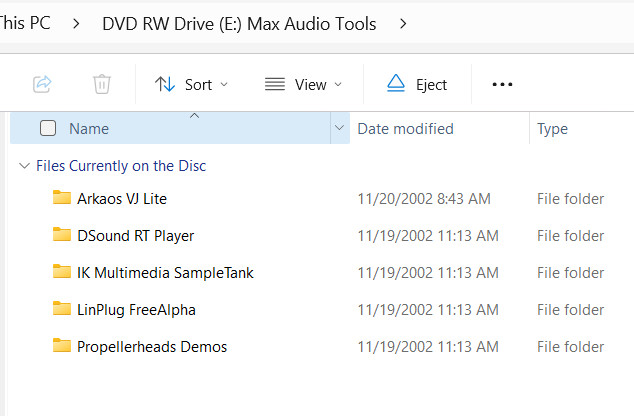Click the File folder type of IK Multimedia SampleTank
Viewport: 634px width, 416px height.
pyautogui.click(x=570, y=273)
